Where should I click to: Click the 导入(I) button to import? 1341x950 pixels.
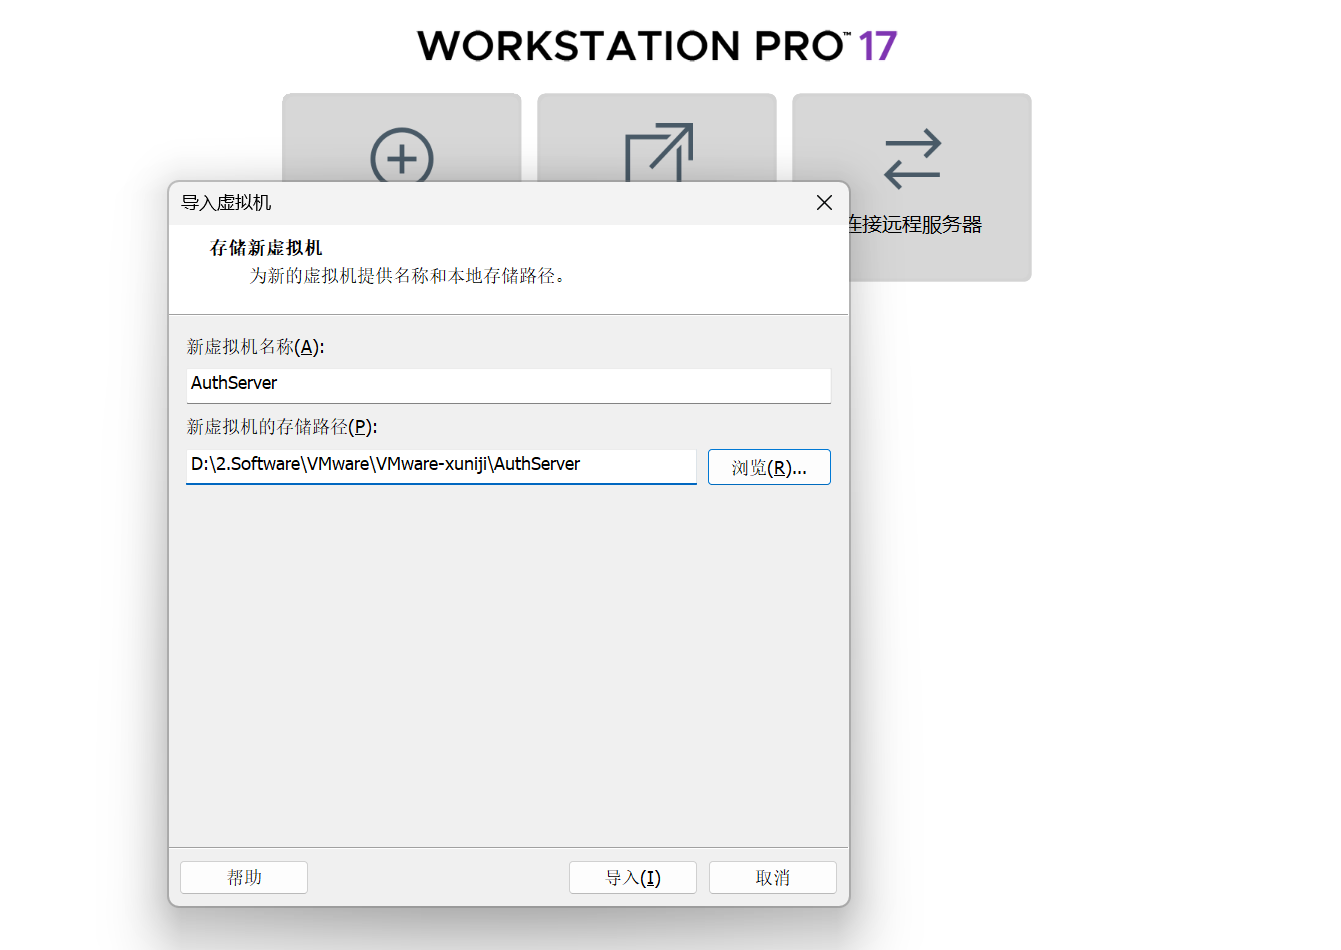pos(632,877)
